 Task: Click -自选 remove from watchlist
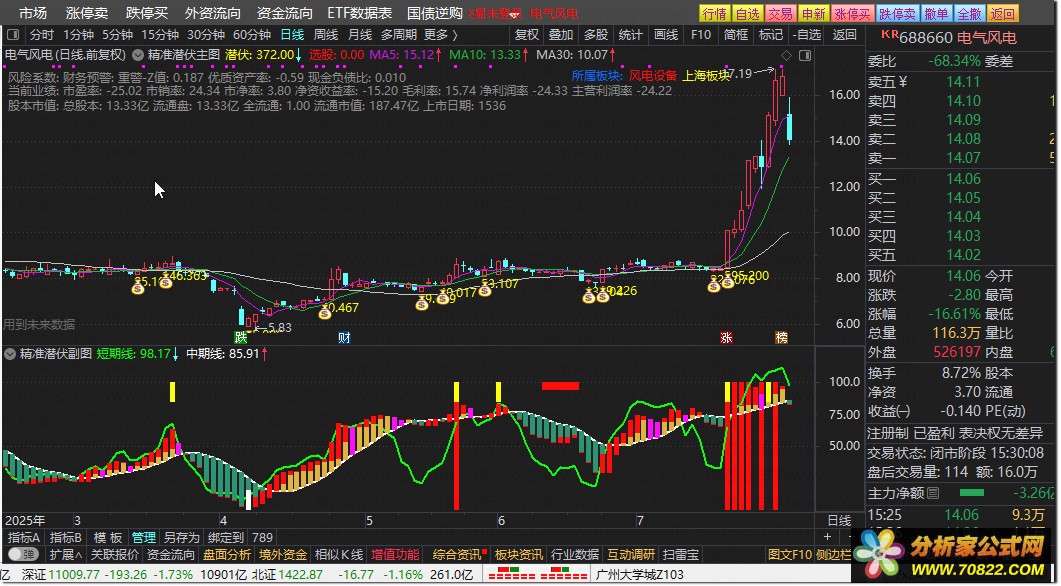808,35
